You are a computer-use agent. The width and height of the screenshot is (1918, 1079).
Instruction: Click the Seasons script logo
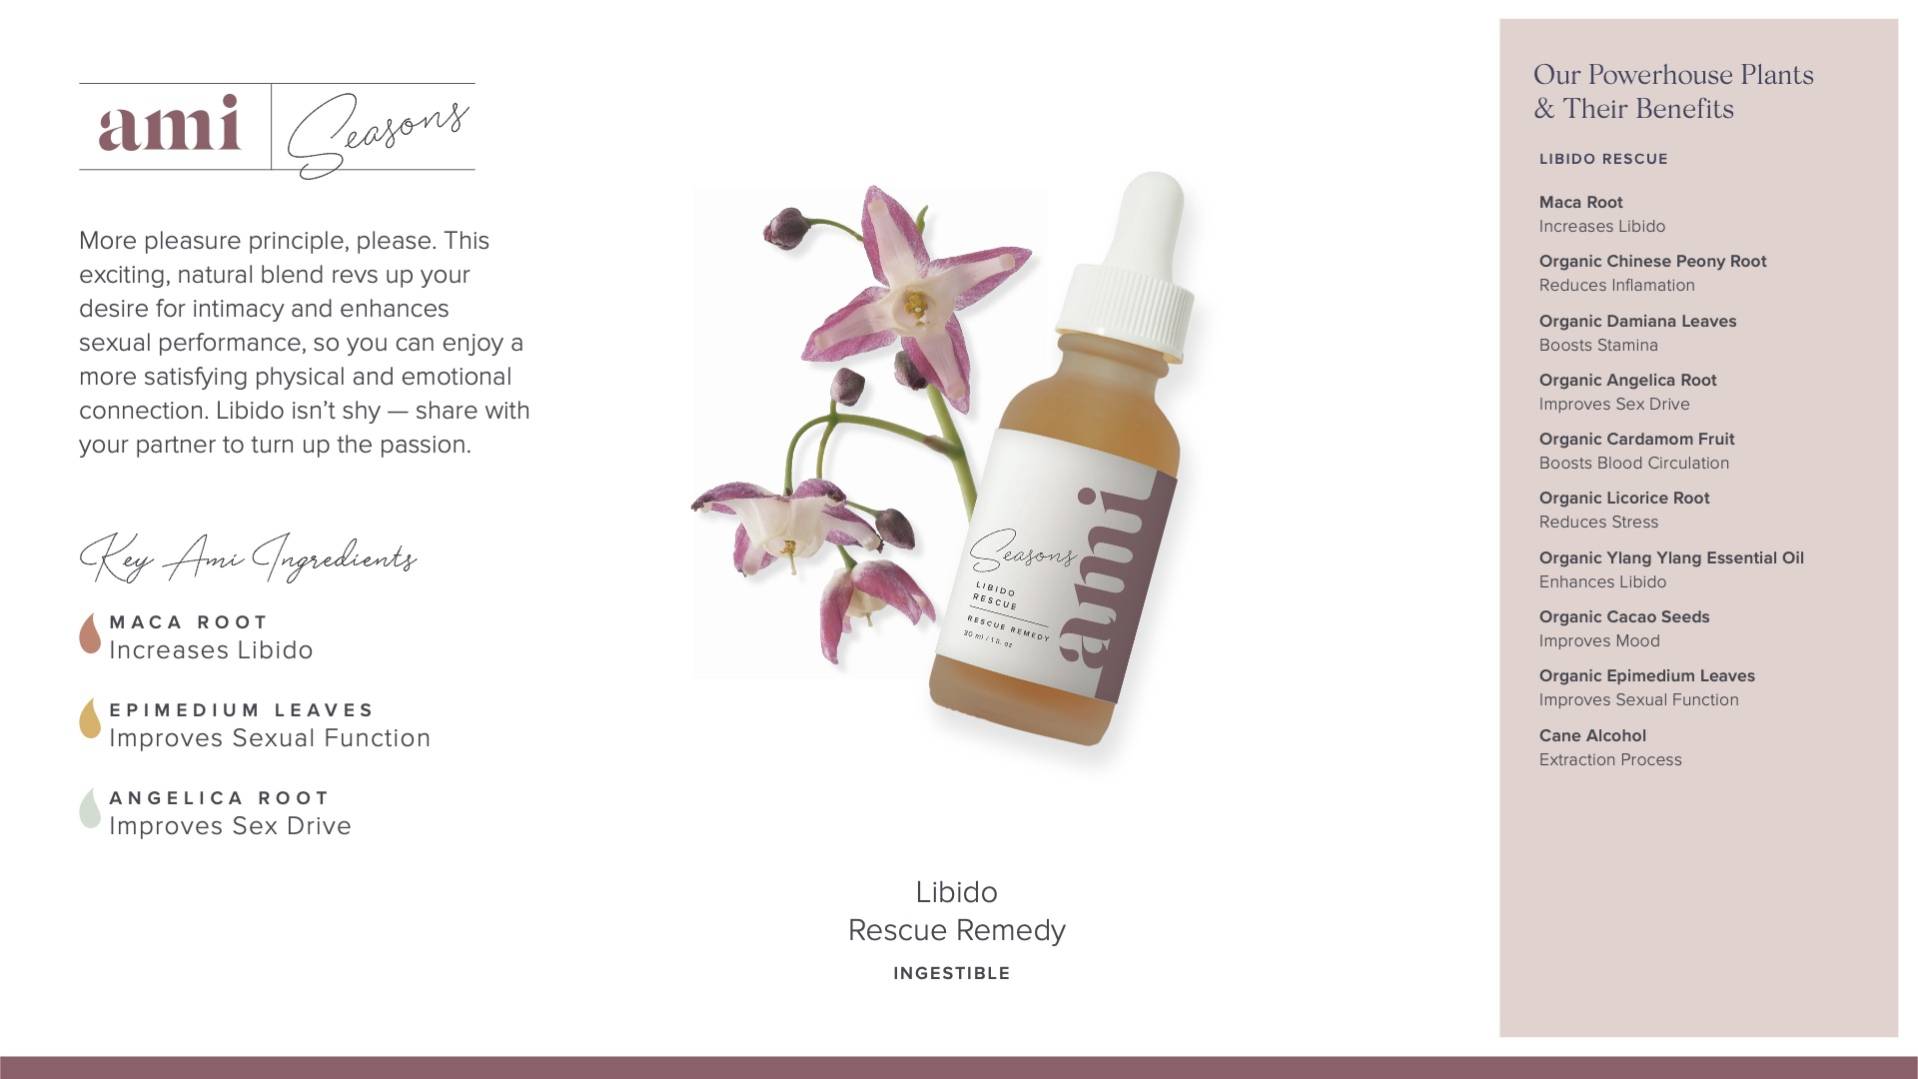(x=378, y=135)
